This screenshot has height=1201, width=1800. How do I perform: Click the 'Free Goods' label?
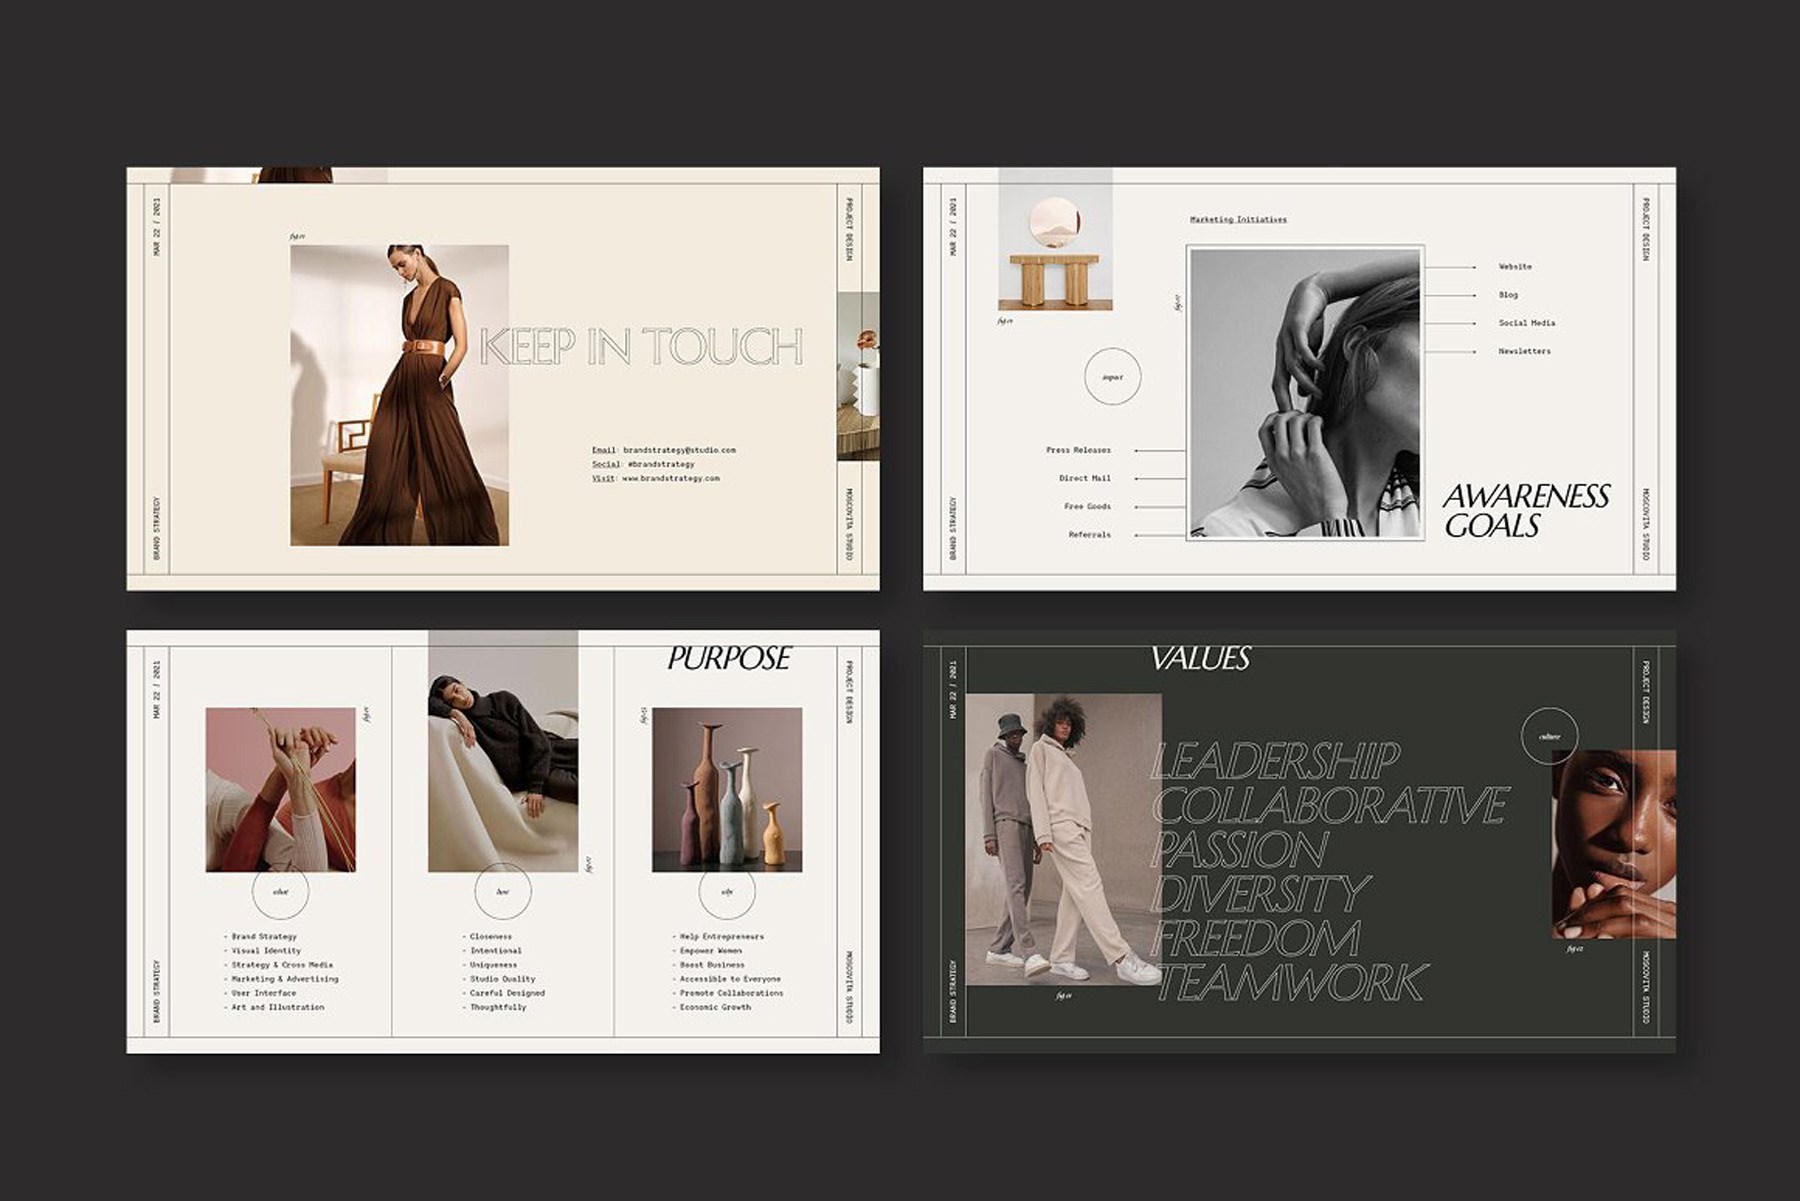click(x=1087, y=506)
